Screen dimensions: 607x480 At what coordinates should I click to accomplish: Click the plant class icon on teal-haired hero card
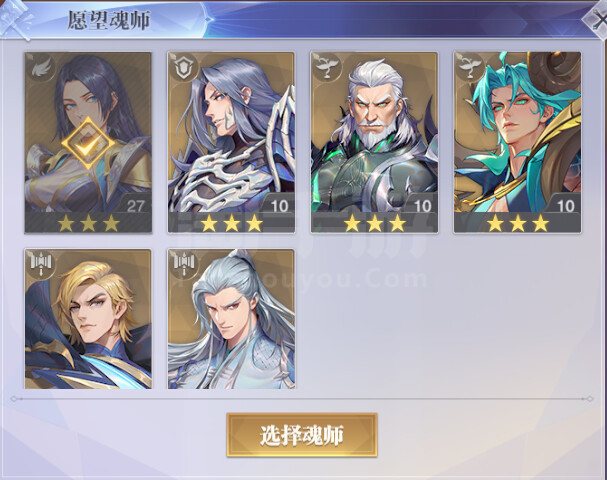click(x=469, y=68)
